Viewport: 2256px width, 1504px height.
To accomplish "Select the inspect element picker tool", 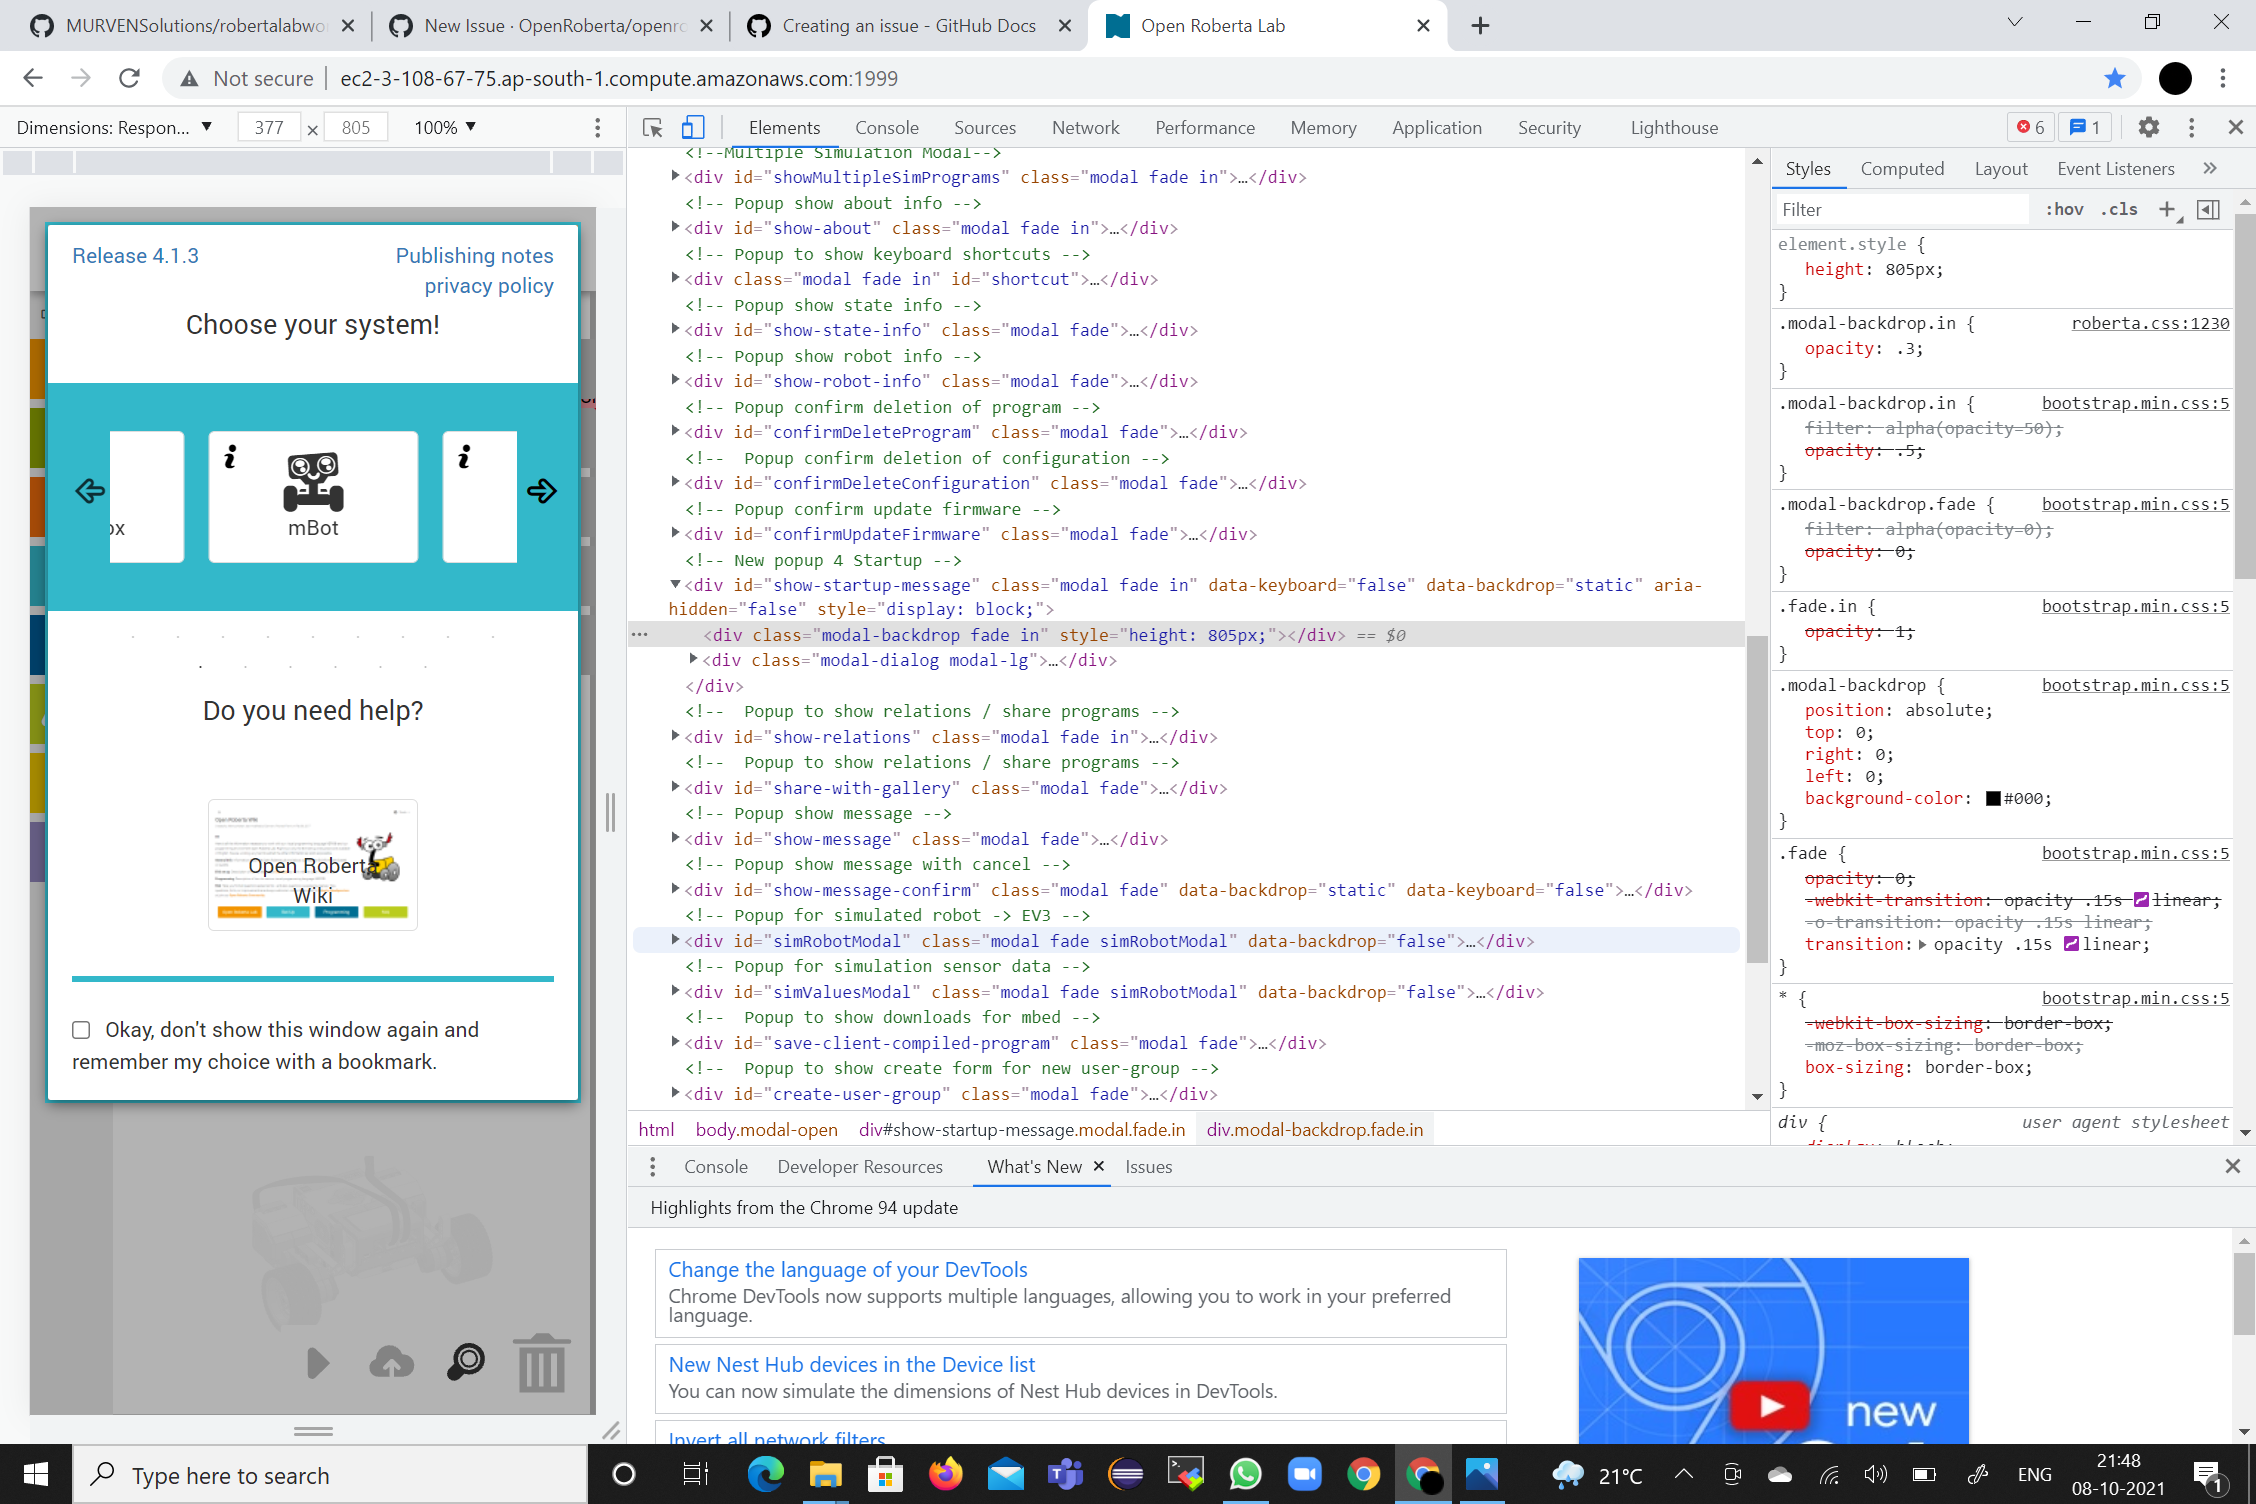I will [652, 128].
